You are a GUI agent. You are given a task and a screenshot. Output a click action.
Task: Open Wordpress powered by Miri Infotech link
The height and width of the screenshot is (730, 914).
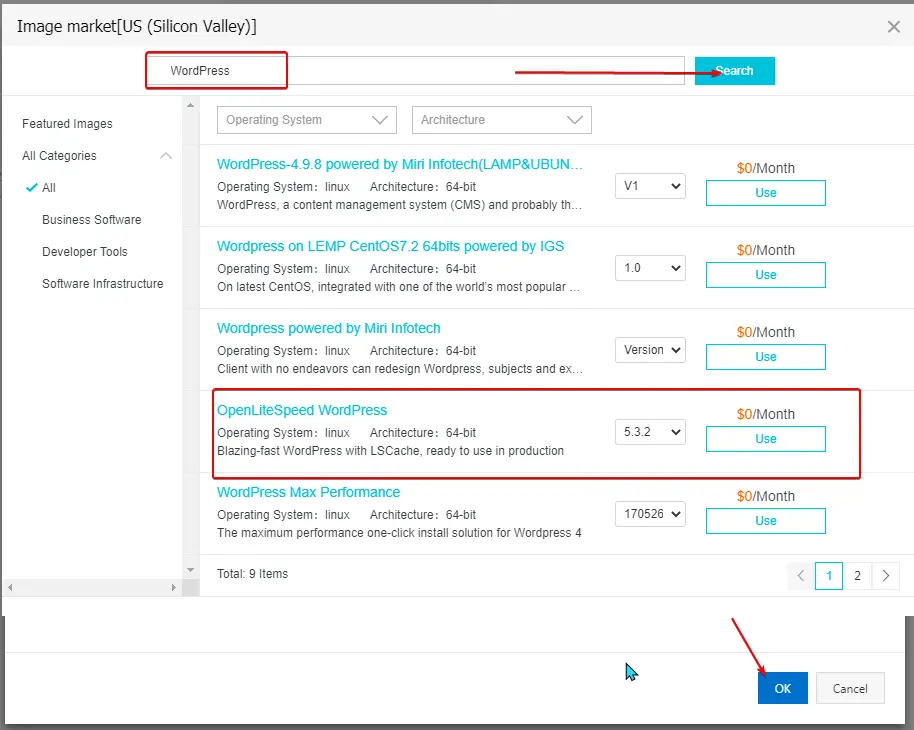pos(329,328)
